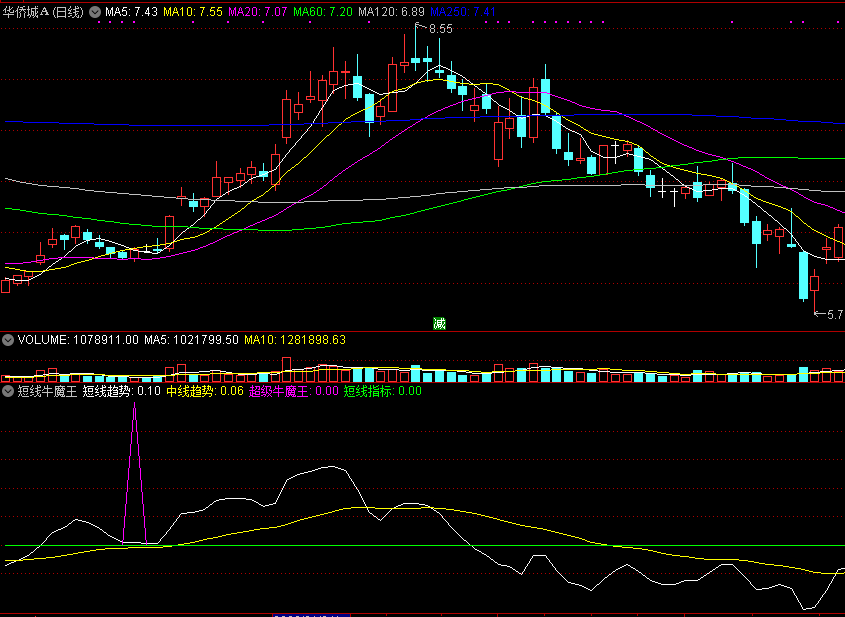Click the 8.55 high price annotation
845x617 pixels.
[440, 29]
